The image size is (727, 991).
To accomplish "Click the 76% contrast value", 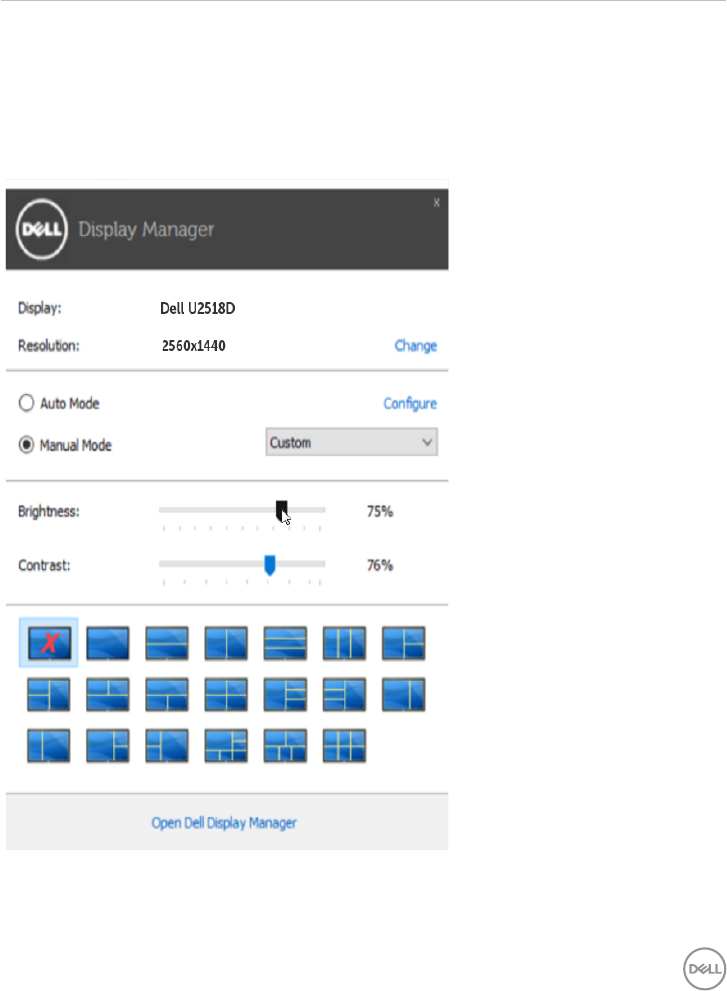I will coord(380,565).
